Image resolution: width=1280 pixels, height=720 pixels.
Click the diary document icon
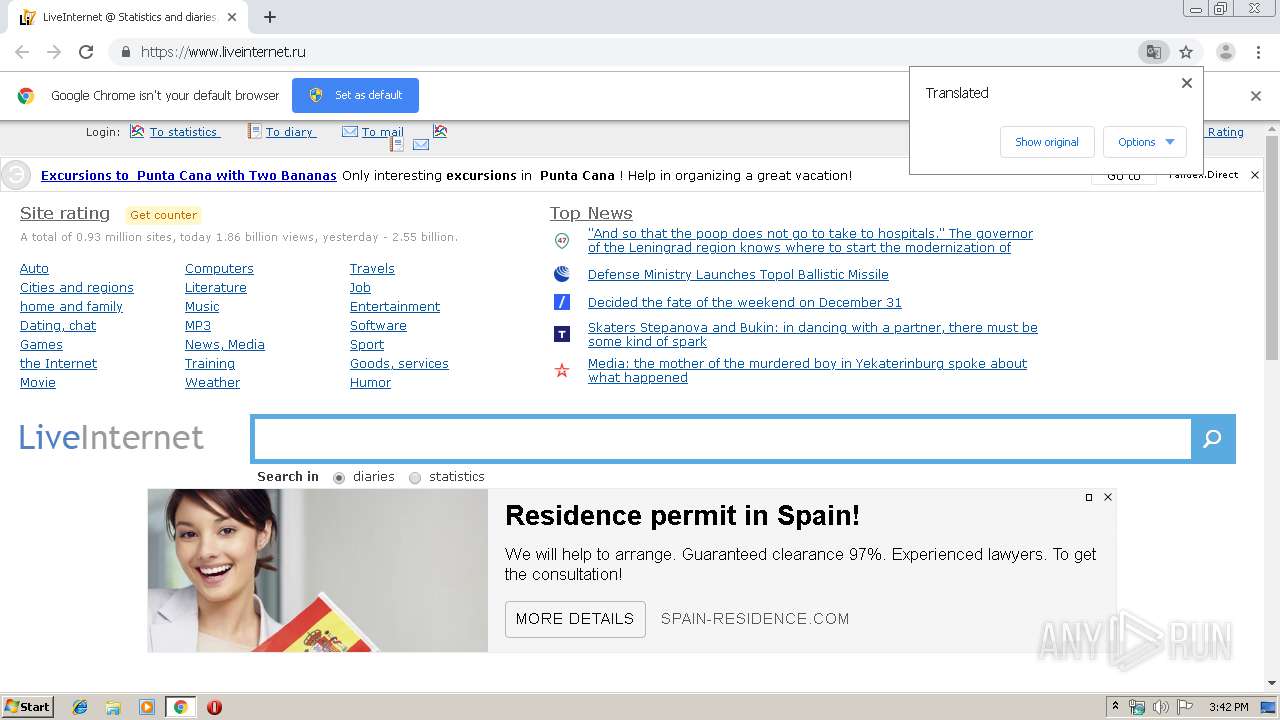255,131
